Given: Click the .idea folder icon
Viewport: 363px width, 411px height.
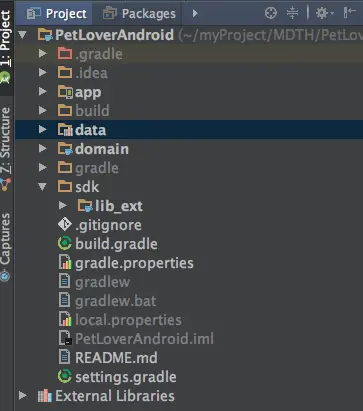Looking at the screenshot, I should [x=65, y=72].
